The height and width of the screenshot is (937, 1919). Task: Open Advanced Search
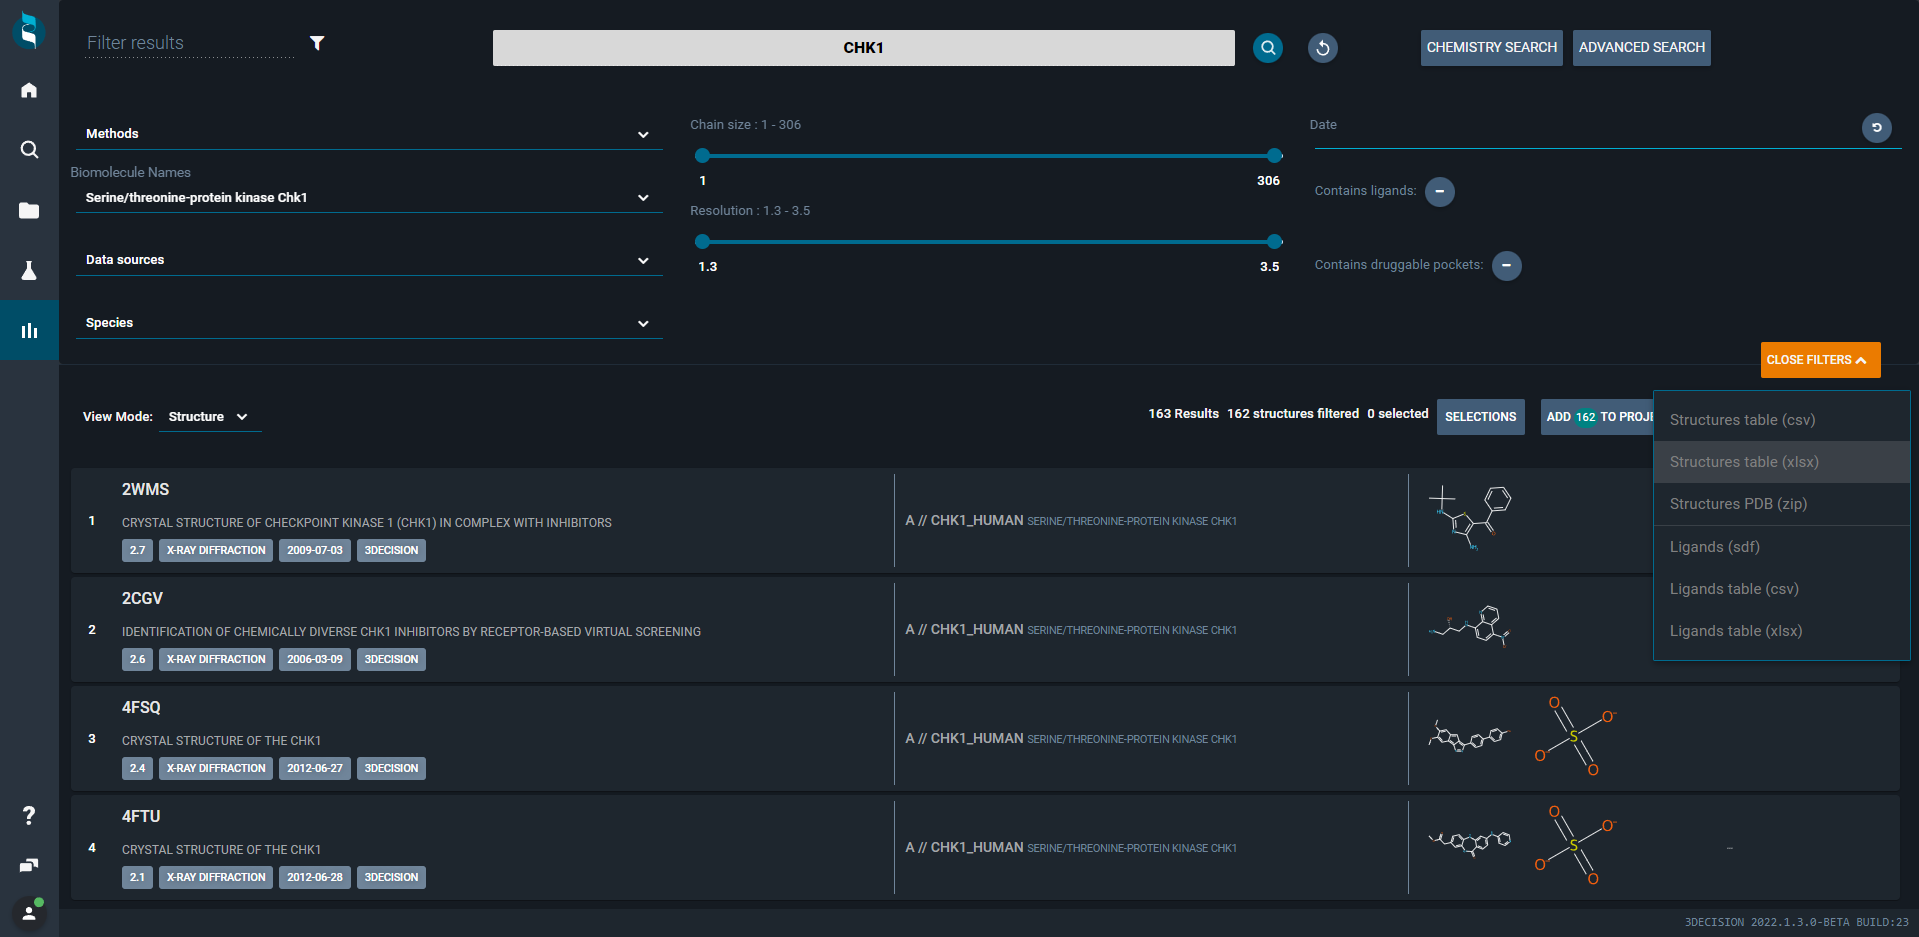(1641, 48)
